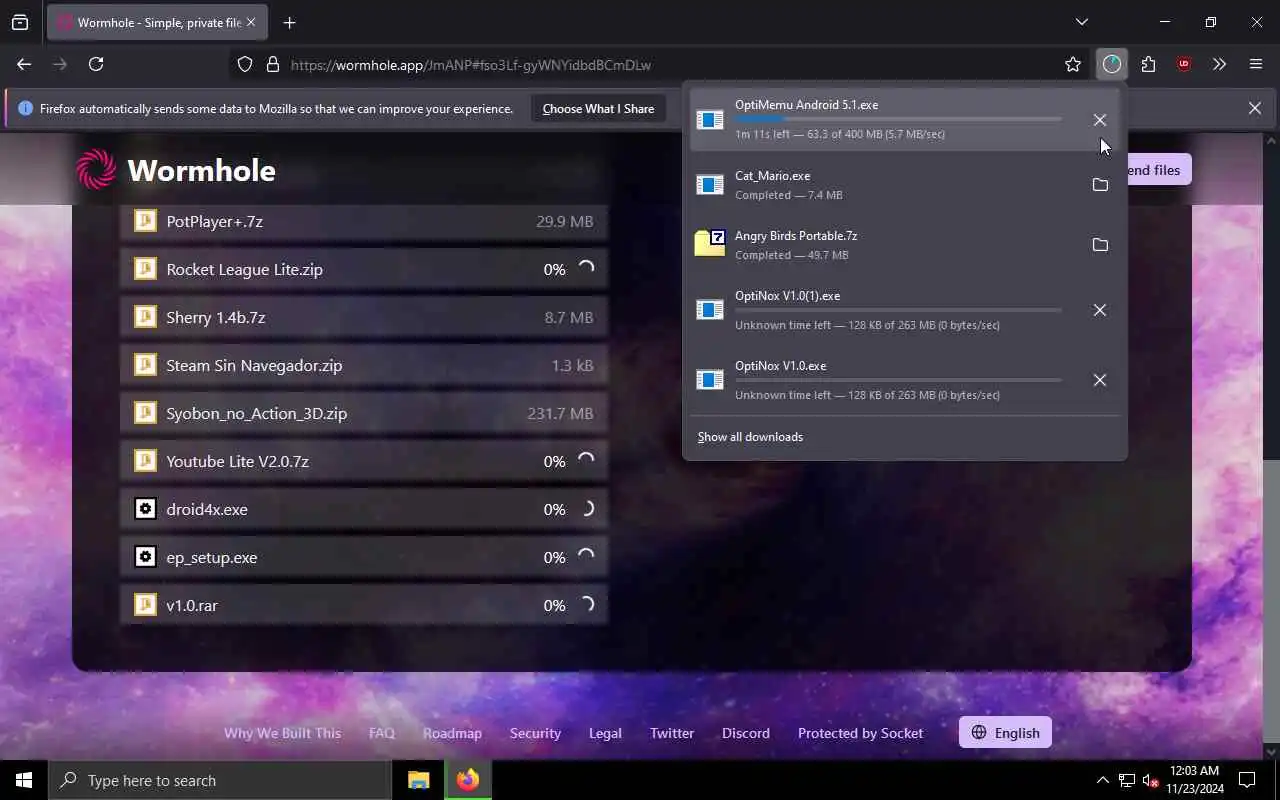The width and height of the screenshot is (1280, 800).
Task: Open a new tab
Action: (289, 22)
